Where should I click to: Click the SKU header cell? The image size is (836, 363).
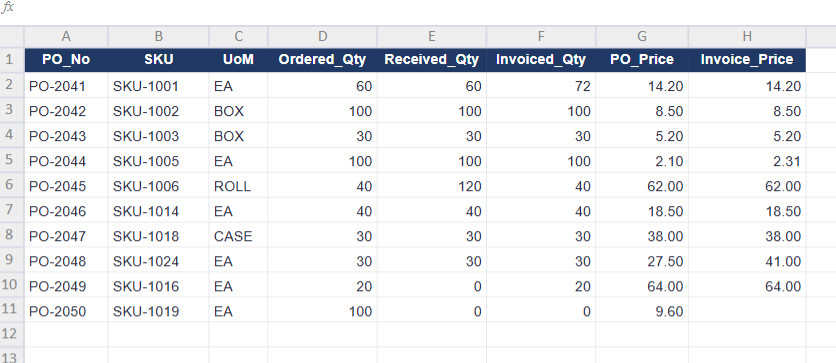point(159,60)
